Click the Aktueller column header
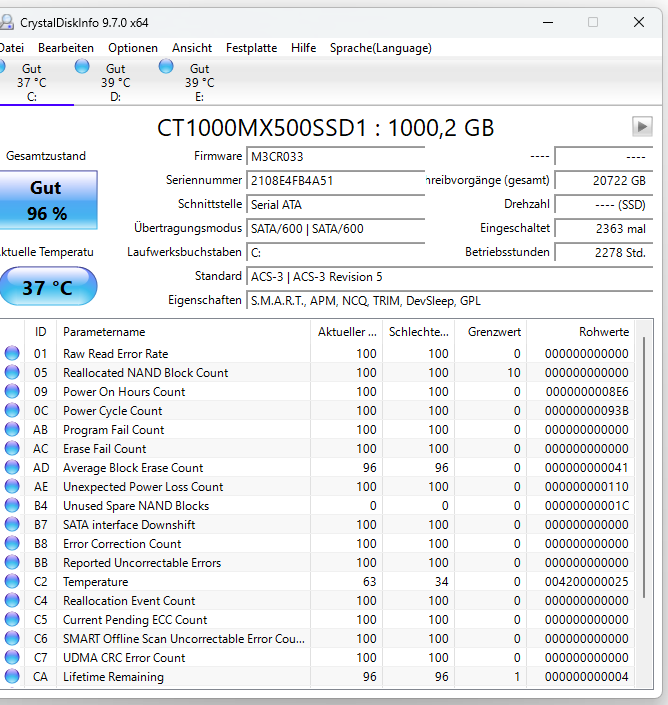 (347, 332)
